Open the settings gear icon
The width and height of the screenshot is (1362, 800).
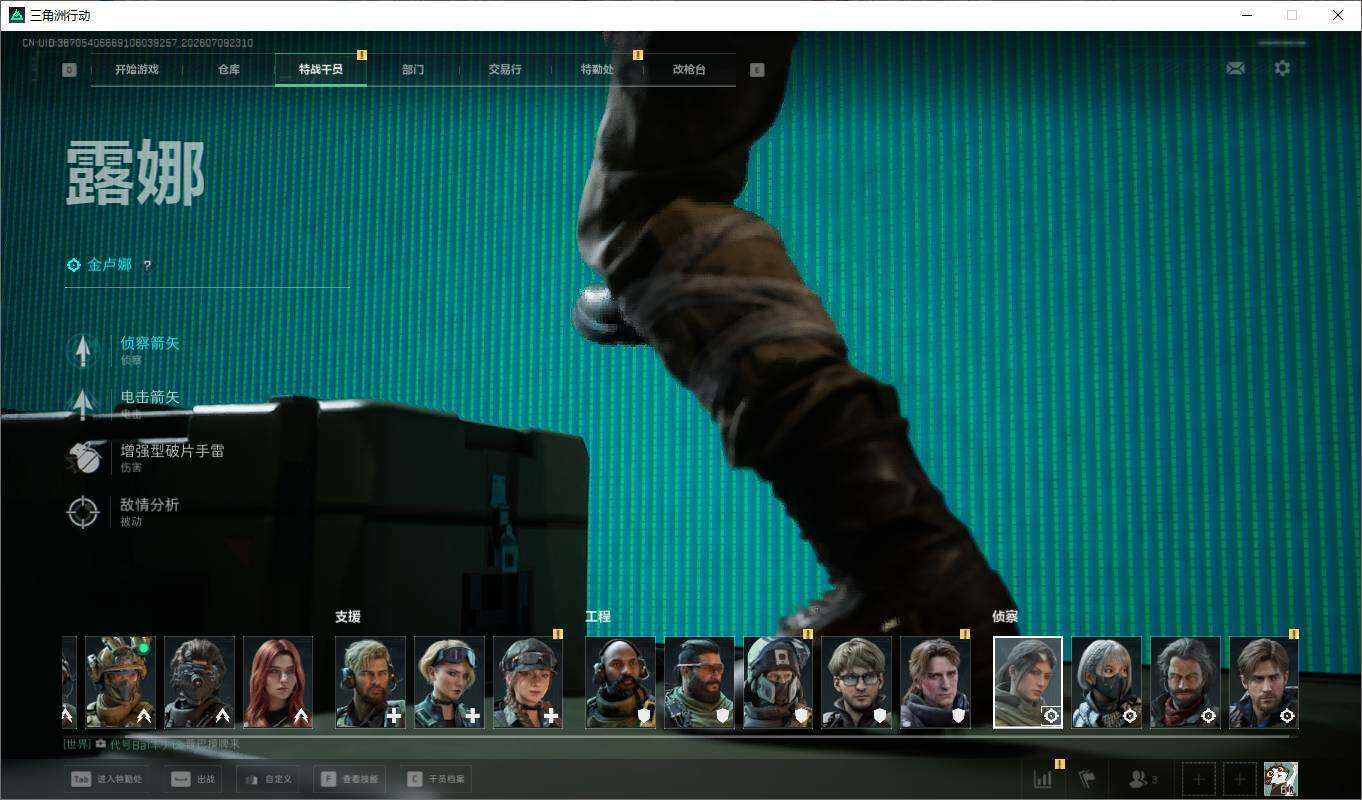click(x=1282, y=68)
